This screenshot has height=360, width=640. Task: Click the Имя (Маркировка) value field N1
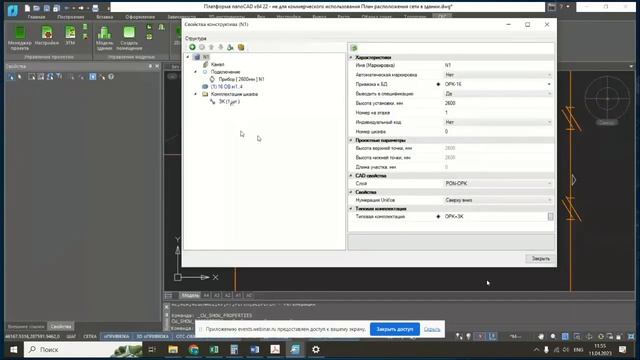coord(498,65)
